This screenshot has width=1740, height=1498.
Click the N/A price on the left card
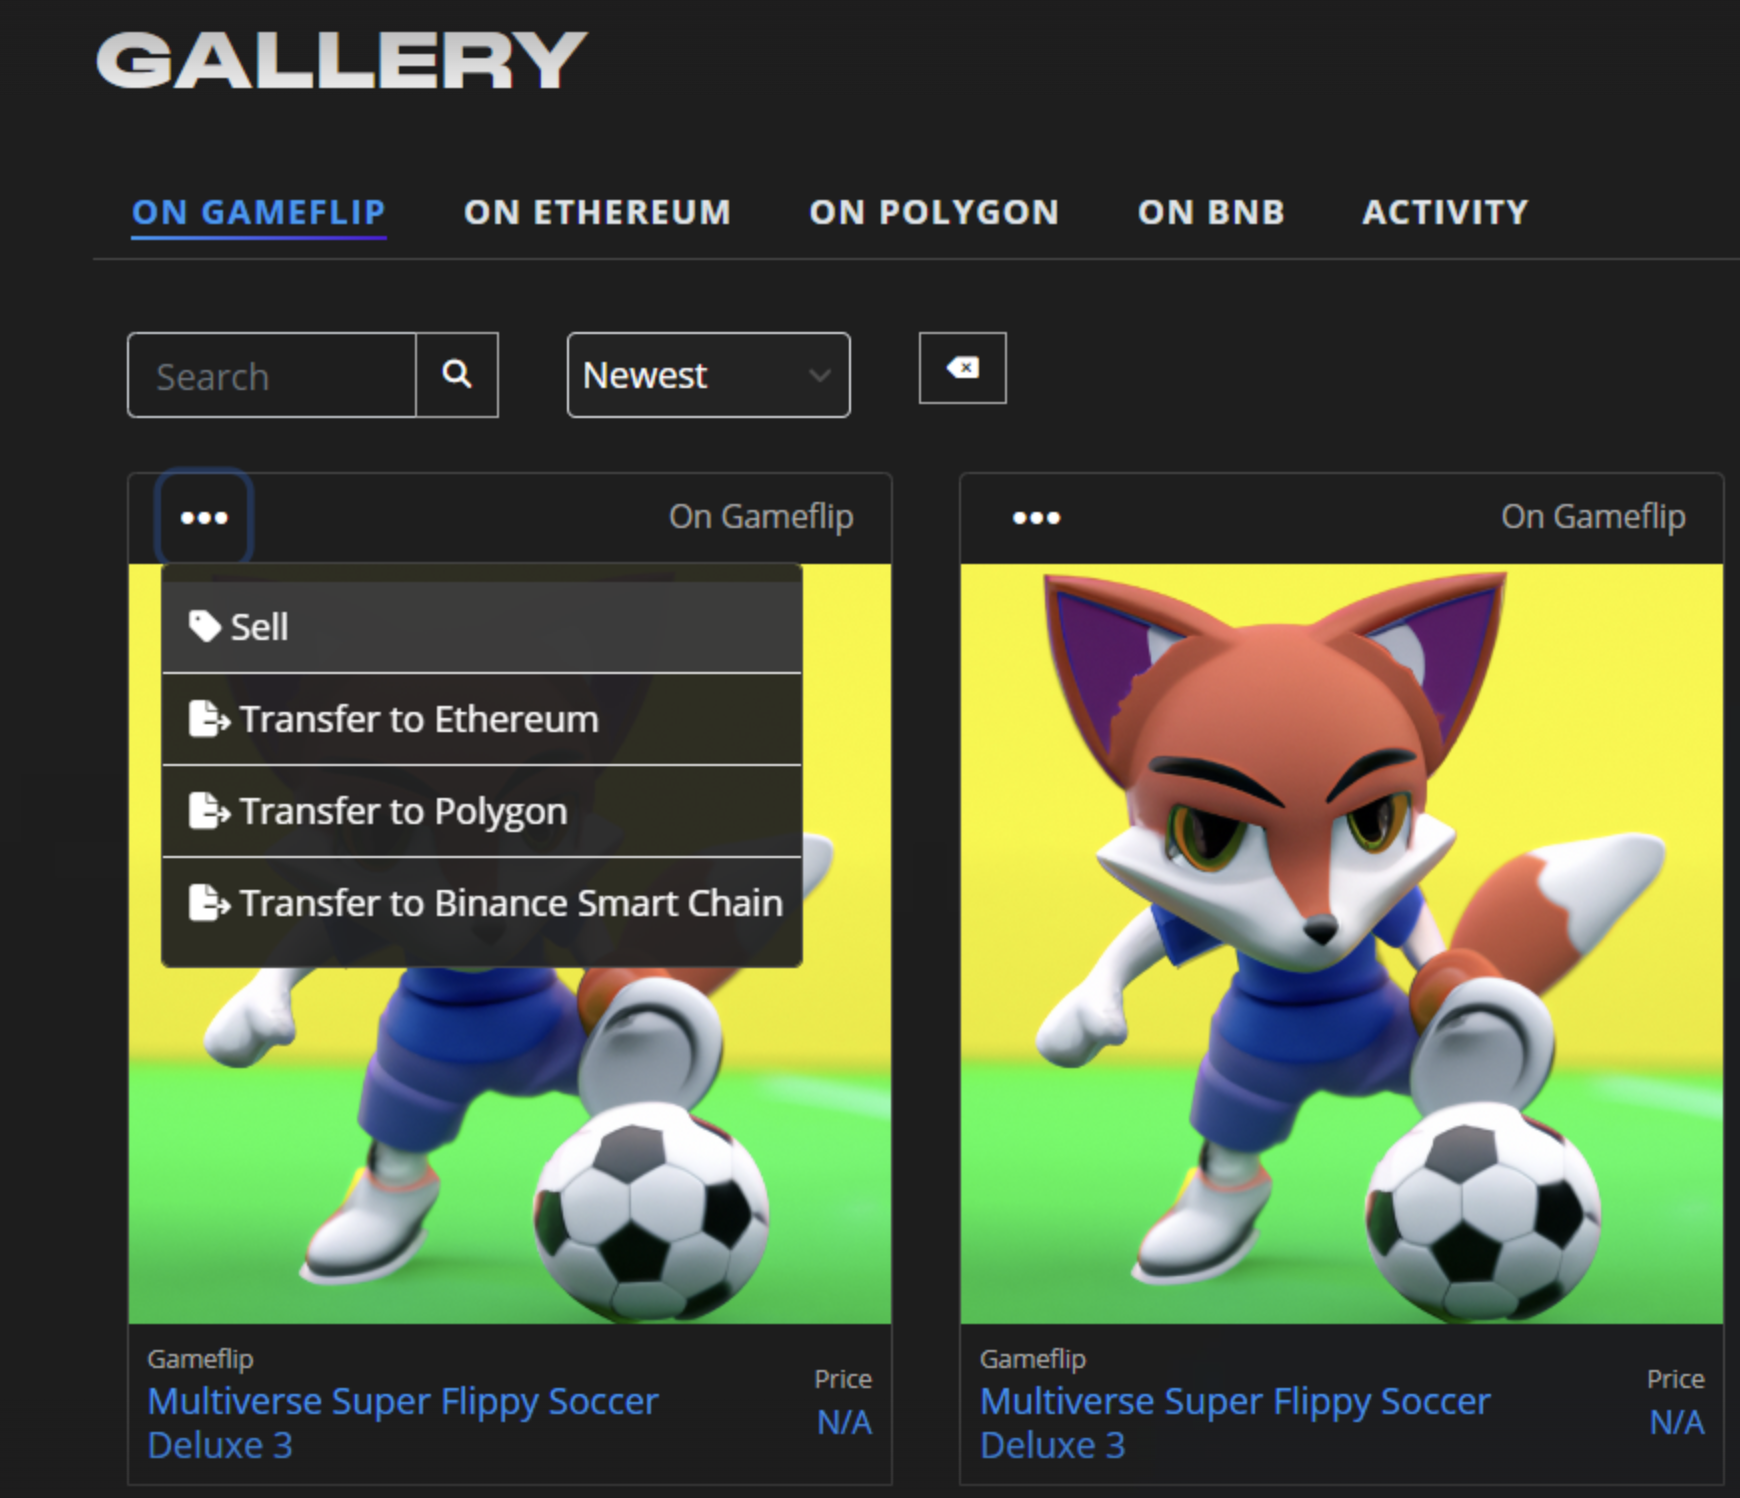[844, 1422]
